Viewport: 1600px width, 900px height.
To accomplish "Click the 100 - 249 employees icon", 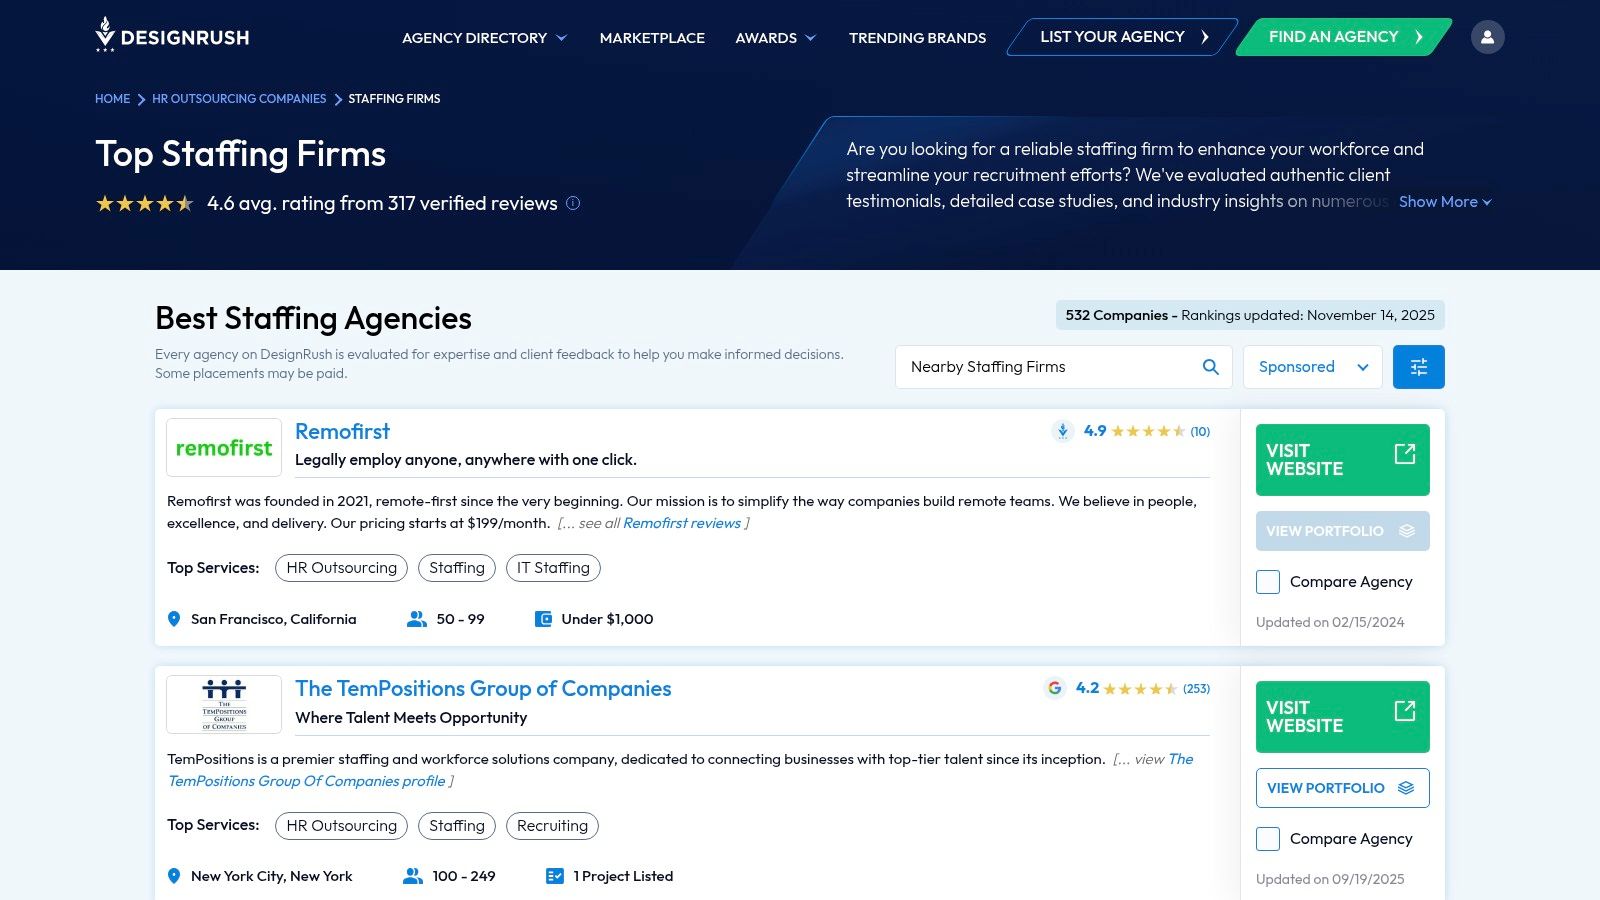I will (x=412, y=876).
